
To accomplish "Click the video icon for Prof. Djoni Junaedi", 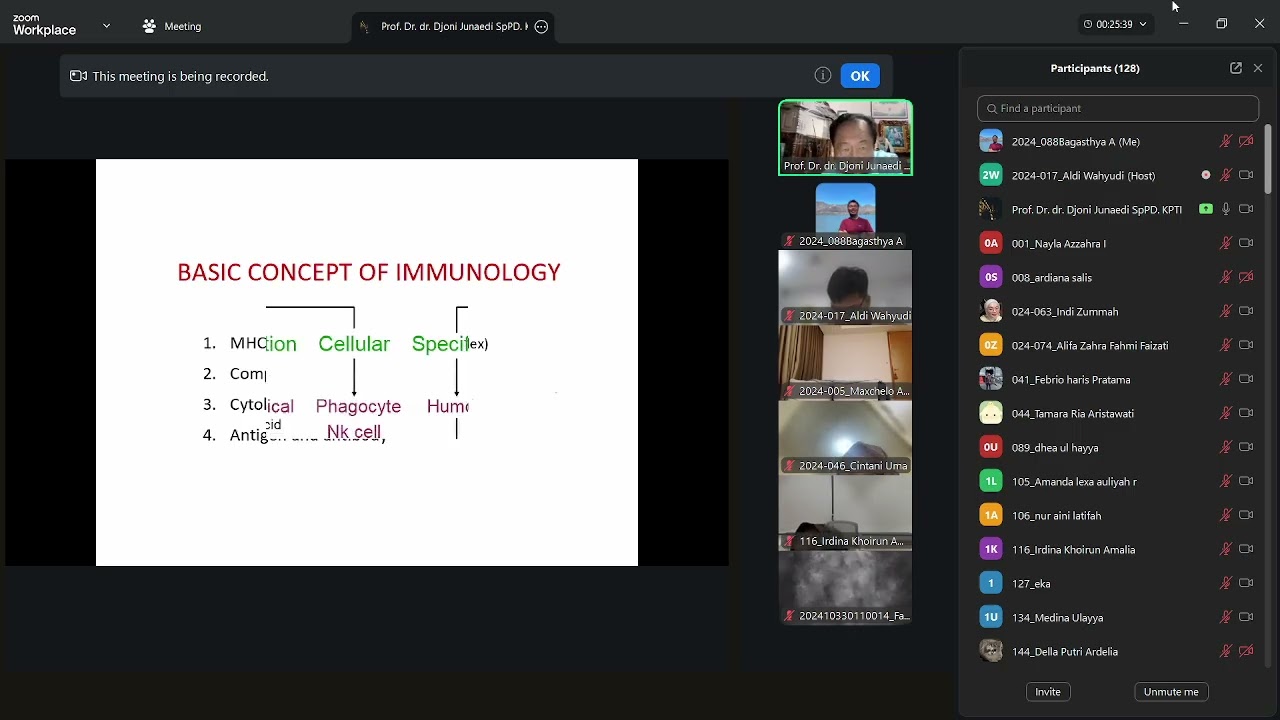I will (x=1246, y=209).
